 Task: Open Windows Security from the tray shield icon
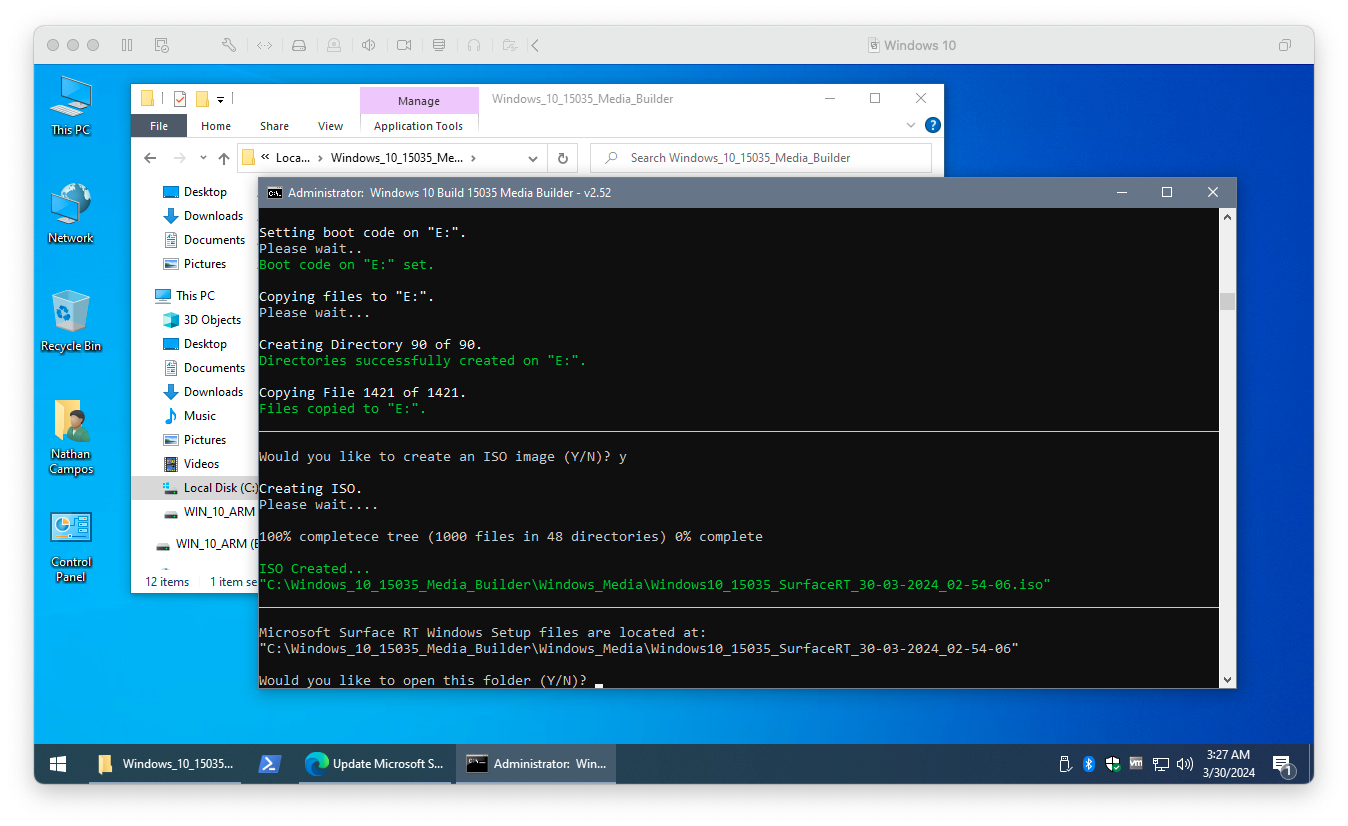pyautogui.click(x=1113, y=764)
